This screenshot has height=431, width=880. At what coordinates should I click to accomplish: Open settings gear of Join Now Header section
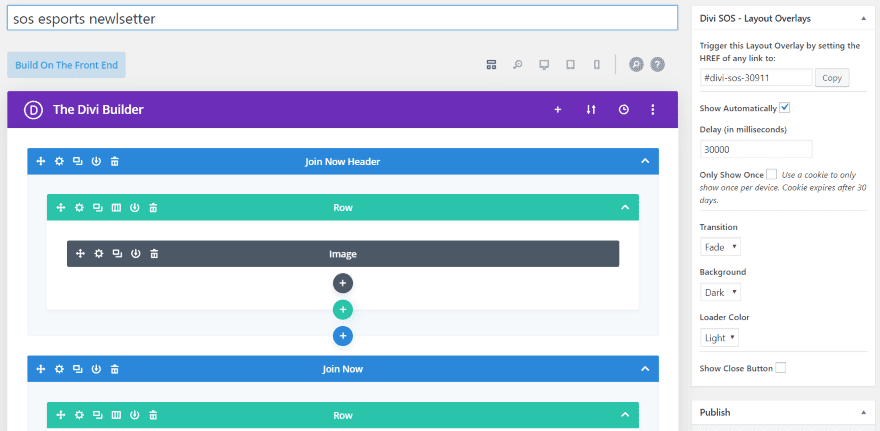(59, 162)
